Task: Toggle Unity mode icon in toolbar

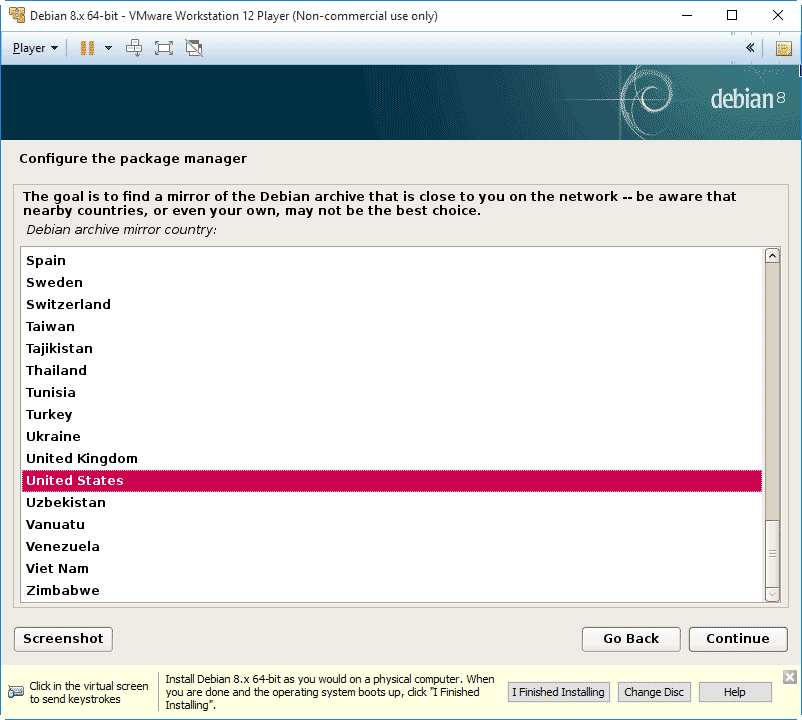Action: point(194,48)
